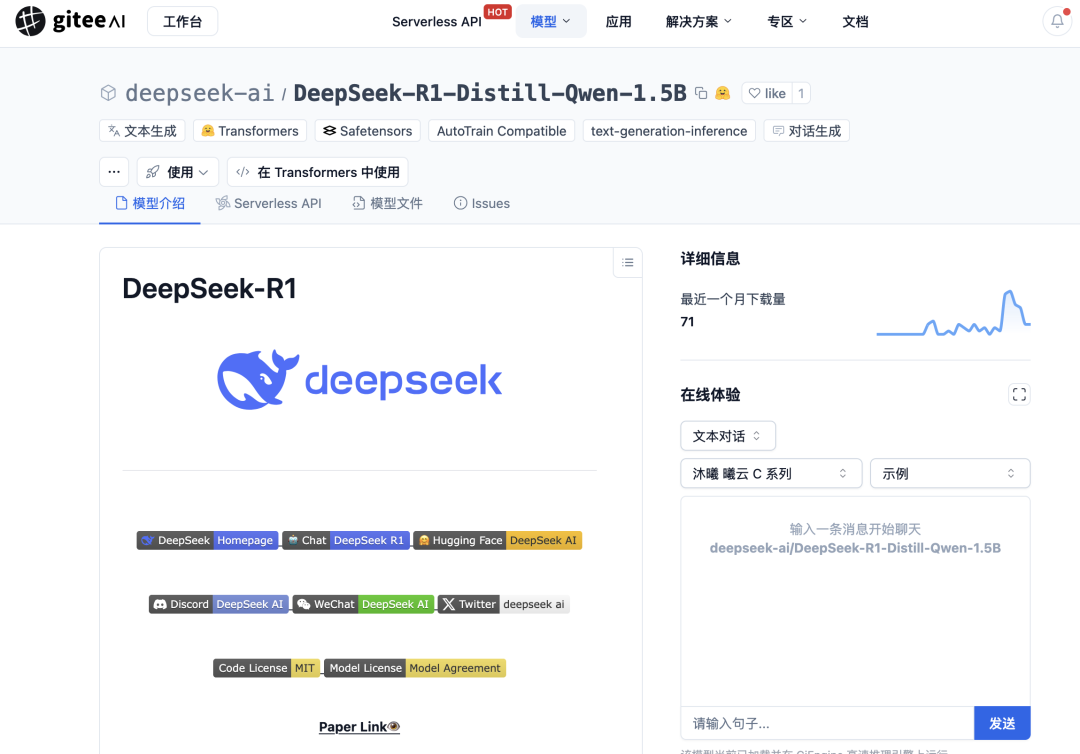The image size is (1080, 754).
Task: Switch to the Issues tab
Action: point(482,203)
